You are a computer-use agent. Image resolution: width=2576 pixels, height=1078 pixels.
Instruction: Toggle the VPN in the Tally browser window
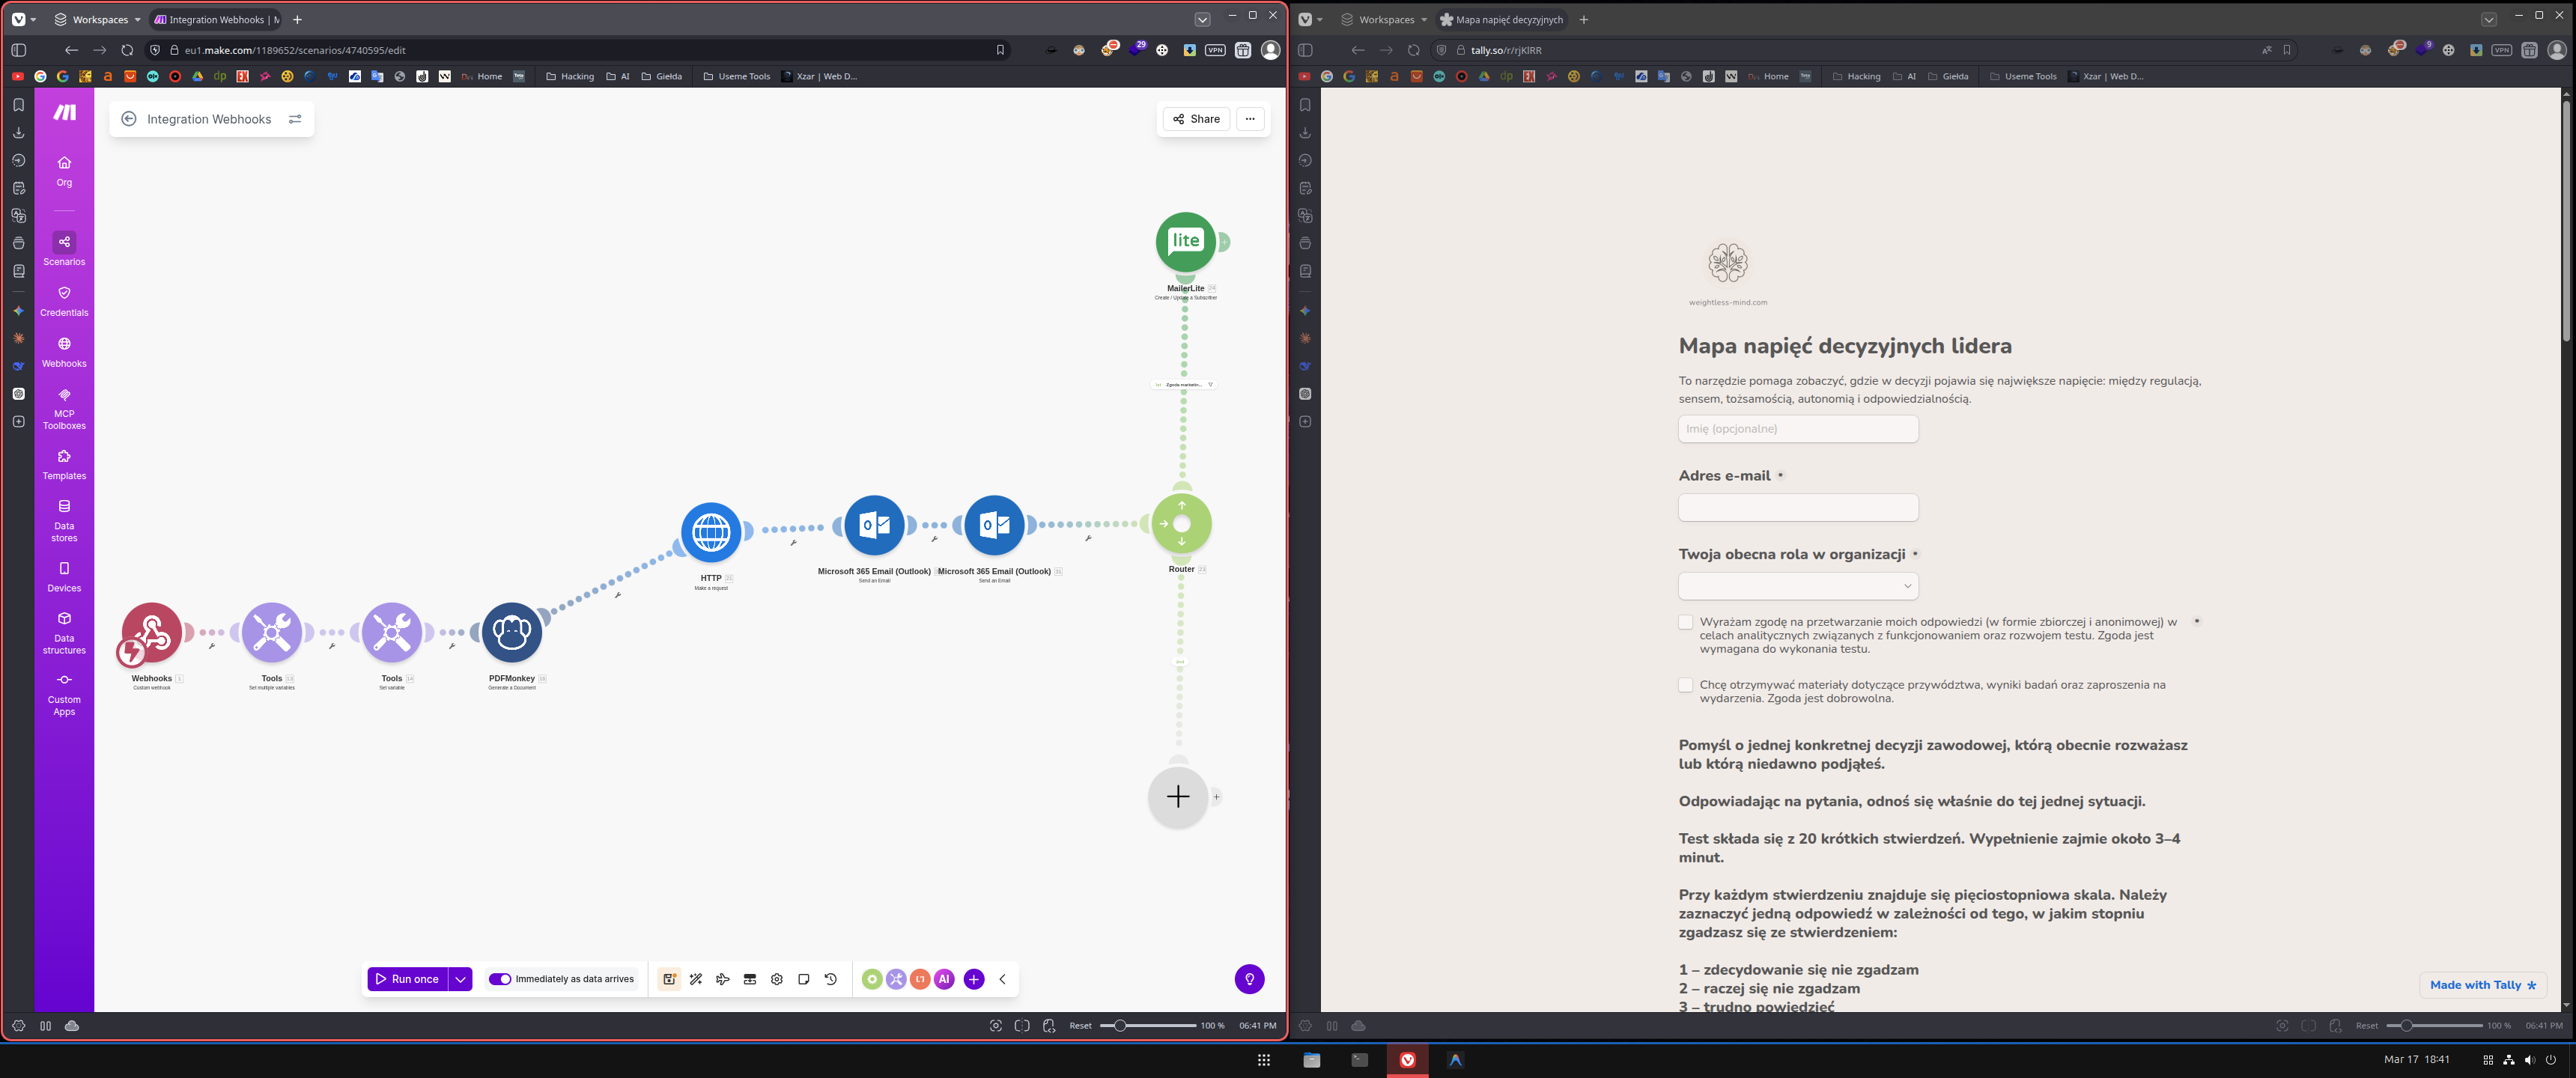point(2501,50)
